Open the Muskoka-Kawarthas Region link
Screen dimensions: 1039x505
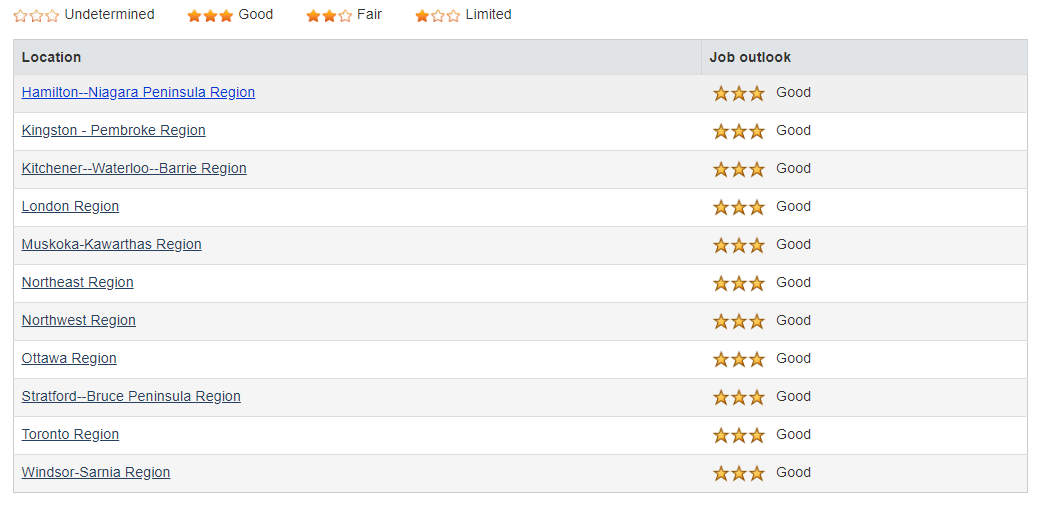[111, 245]
